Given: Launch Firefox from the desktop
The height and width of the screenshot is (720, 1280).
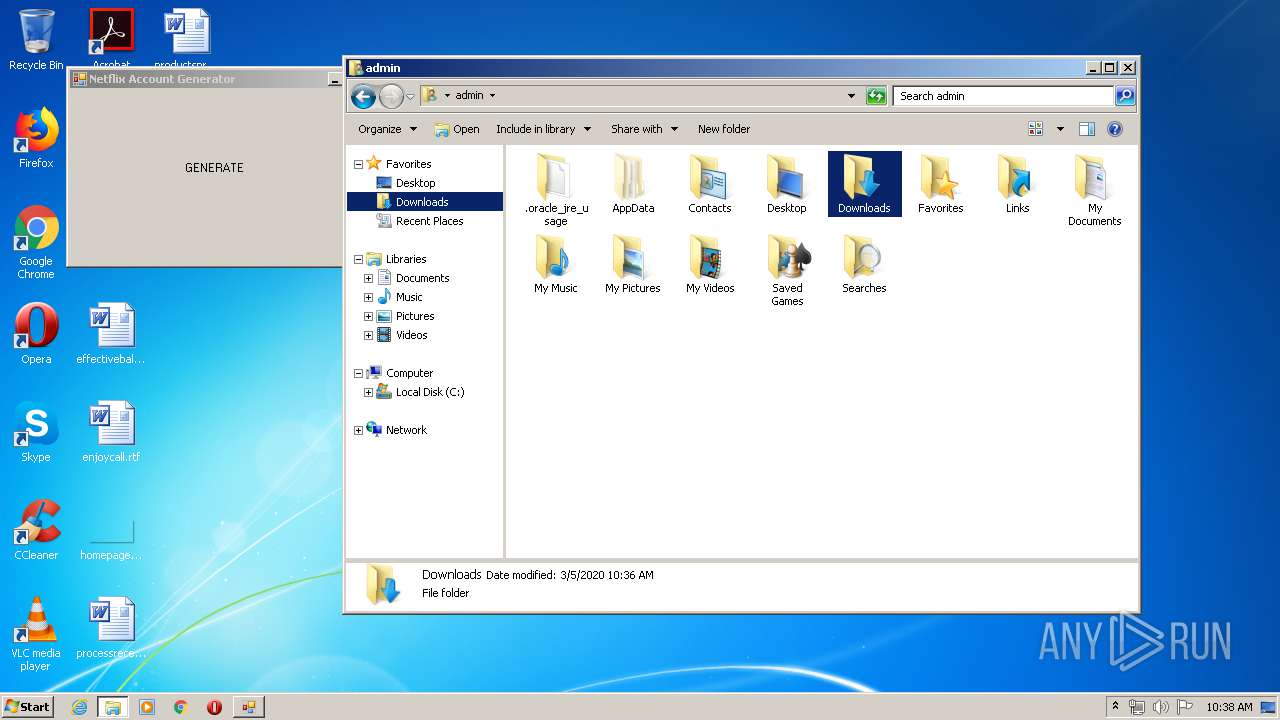Looking at the screenshot, I should (x=36, y=138).
